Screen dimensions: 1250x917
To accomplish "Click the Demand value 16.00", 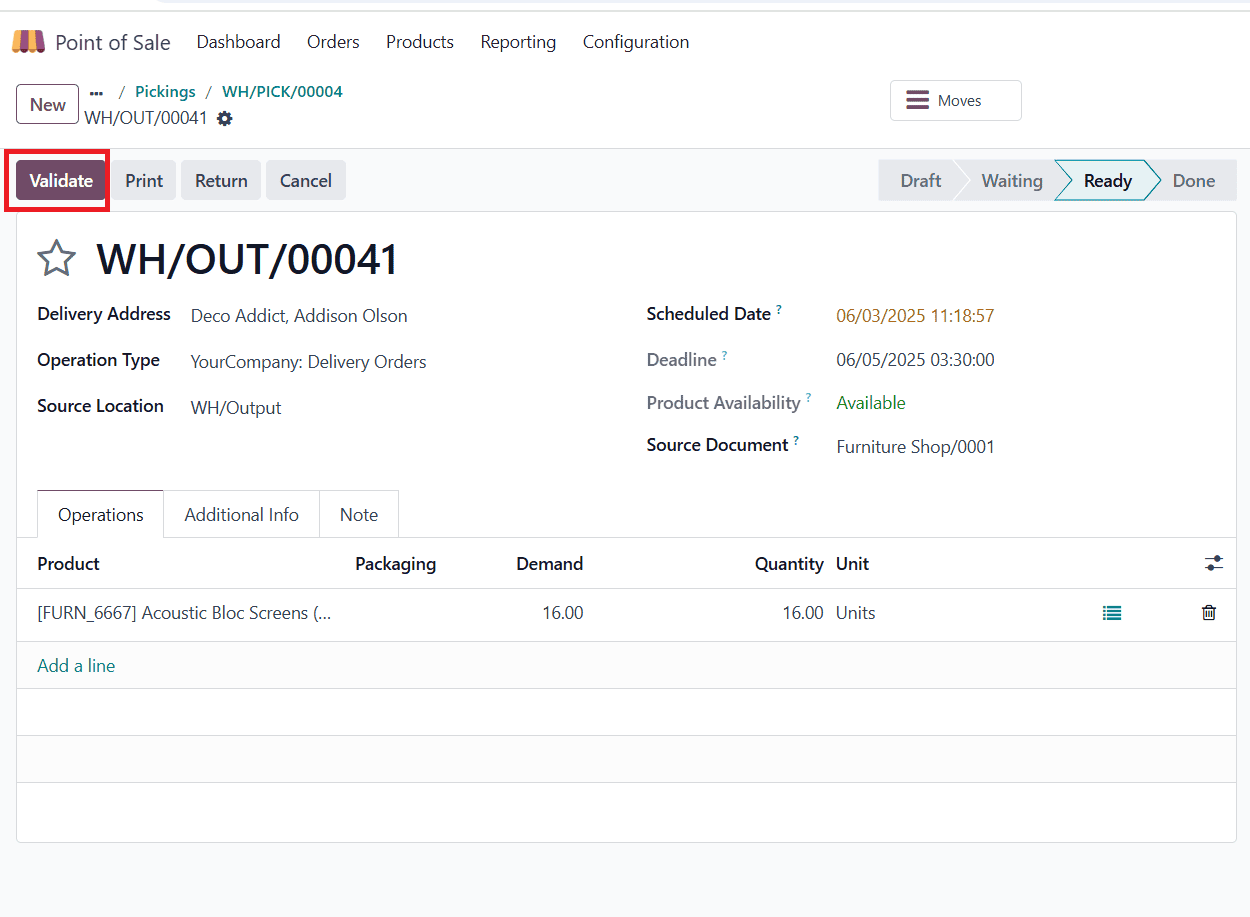I will (563, 613).
